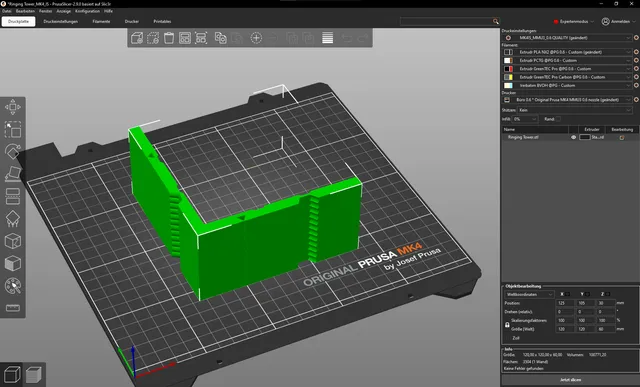The image size is (640, 387).
Task: Open the Konfiguration menu
Action: 87,11
